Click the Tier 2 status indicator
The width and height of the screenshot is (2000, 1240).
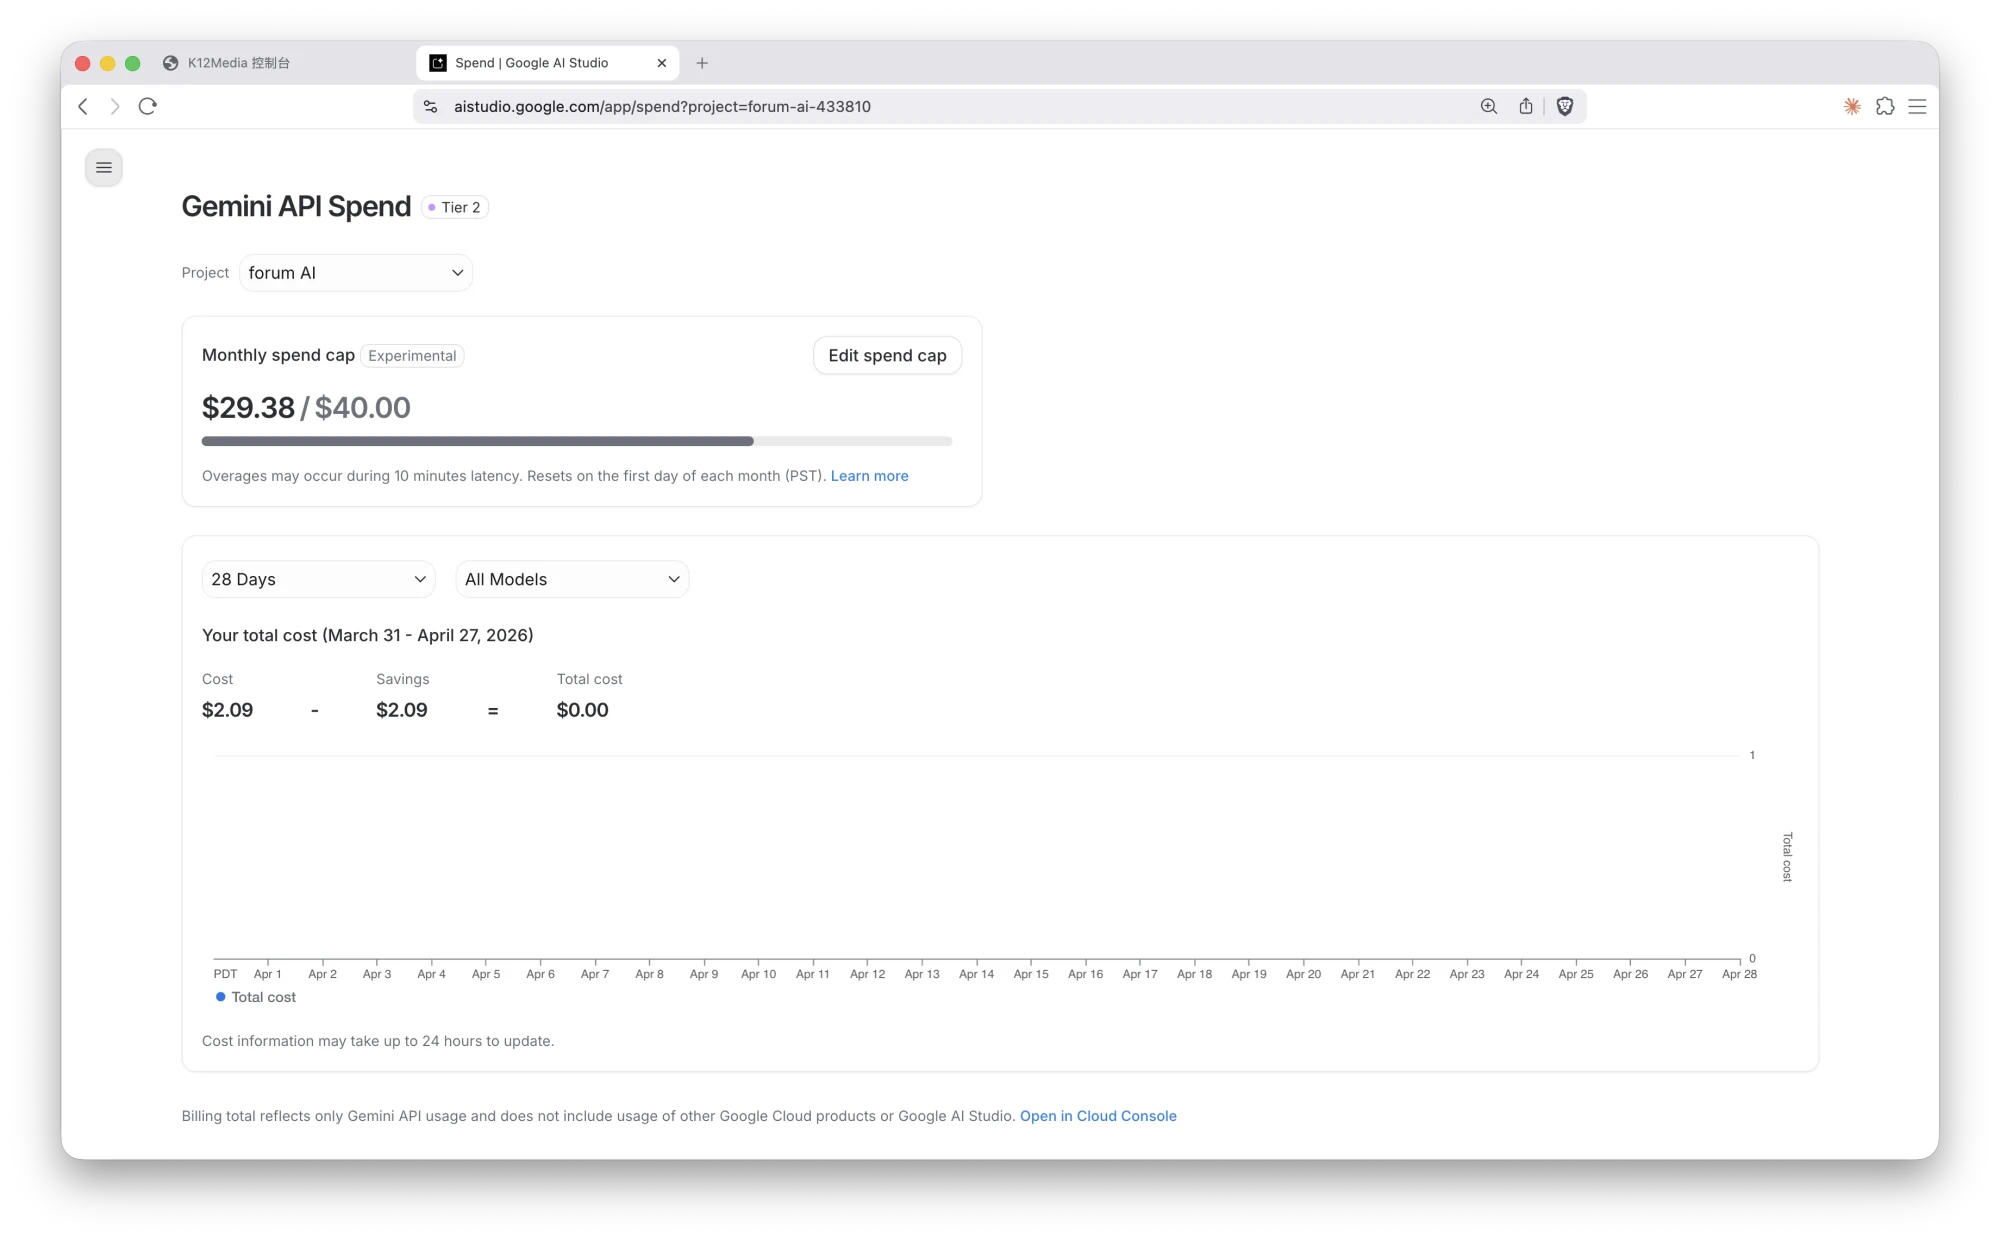455,207
